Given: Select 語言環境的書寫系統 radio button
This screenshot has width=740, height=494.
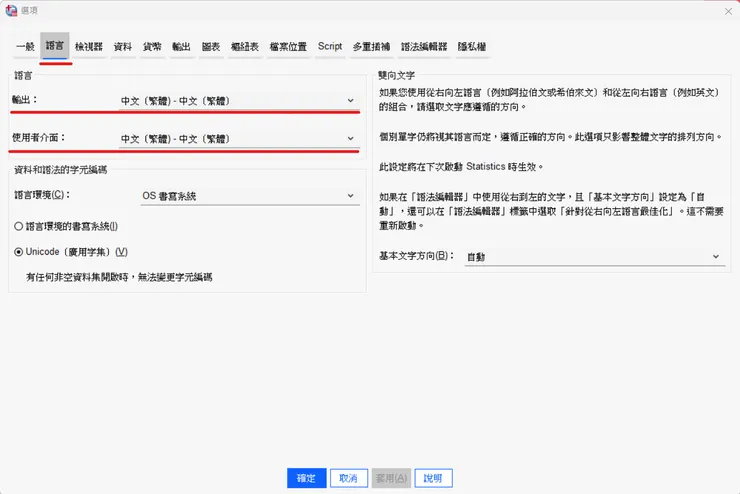Looking at the screenshot, I should coord(66,226).
